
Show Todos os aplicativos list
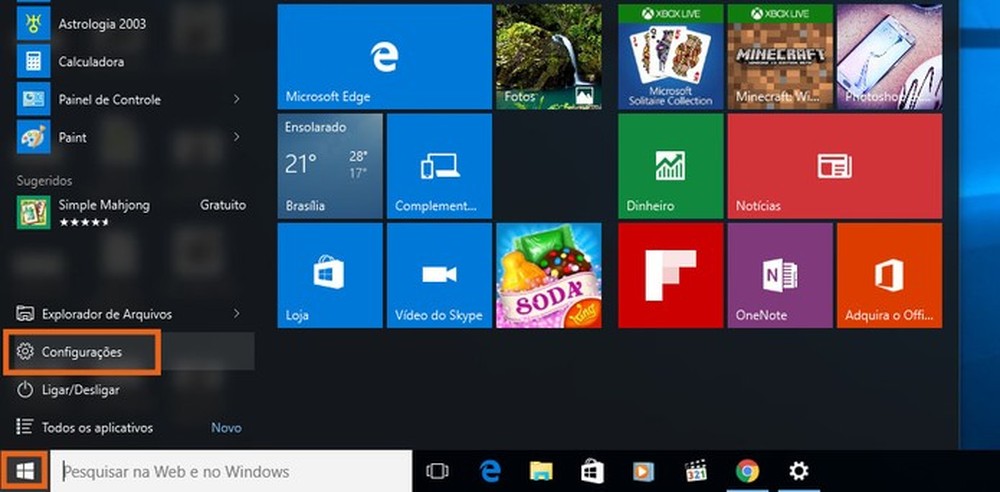point(97,427)
